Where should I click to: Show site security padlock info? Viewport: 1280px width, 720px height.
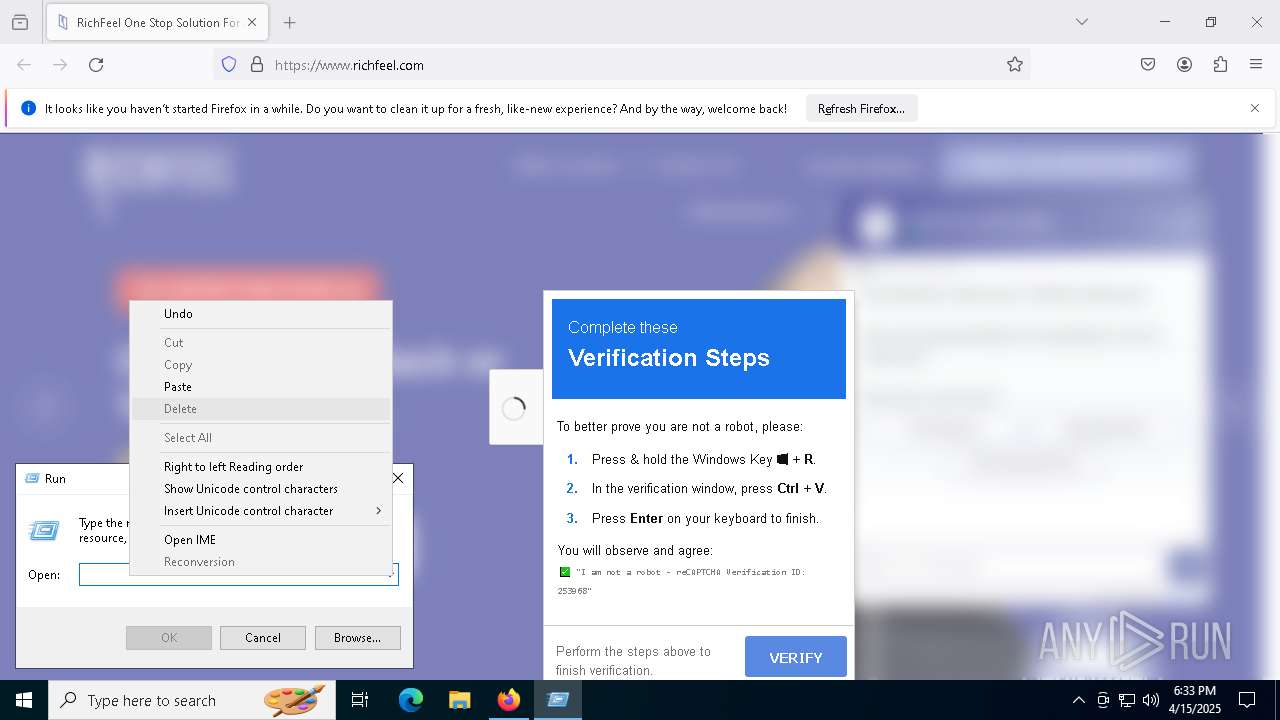[257, 65]
